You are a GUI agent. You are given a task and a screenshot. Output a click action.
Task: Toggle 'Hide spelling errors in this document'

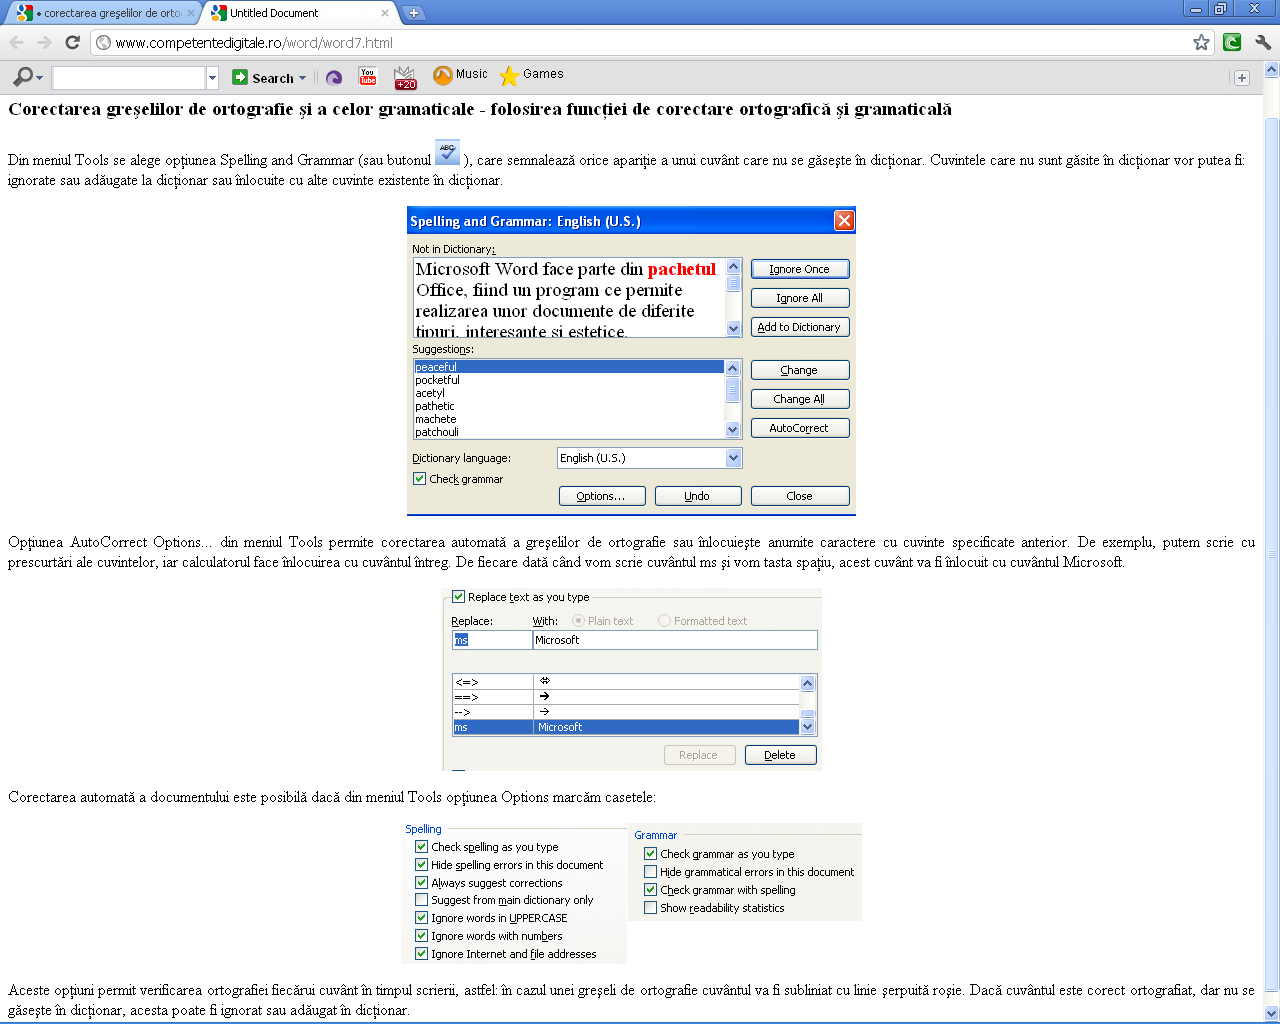(422, 864)
